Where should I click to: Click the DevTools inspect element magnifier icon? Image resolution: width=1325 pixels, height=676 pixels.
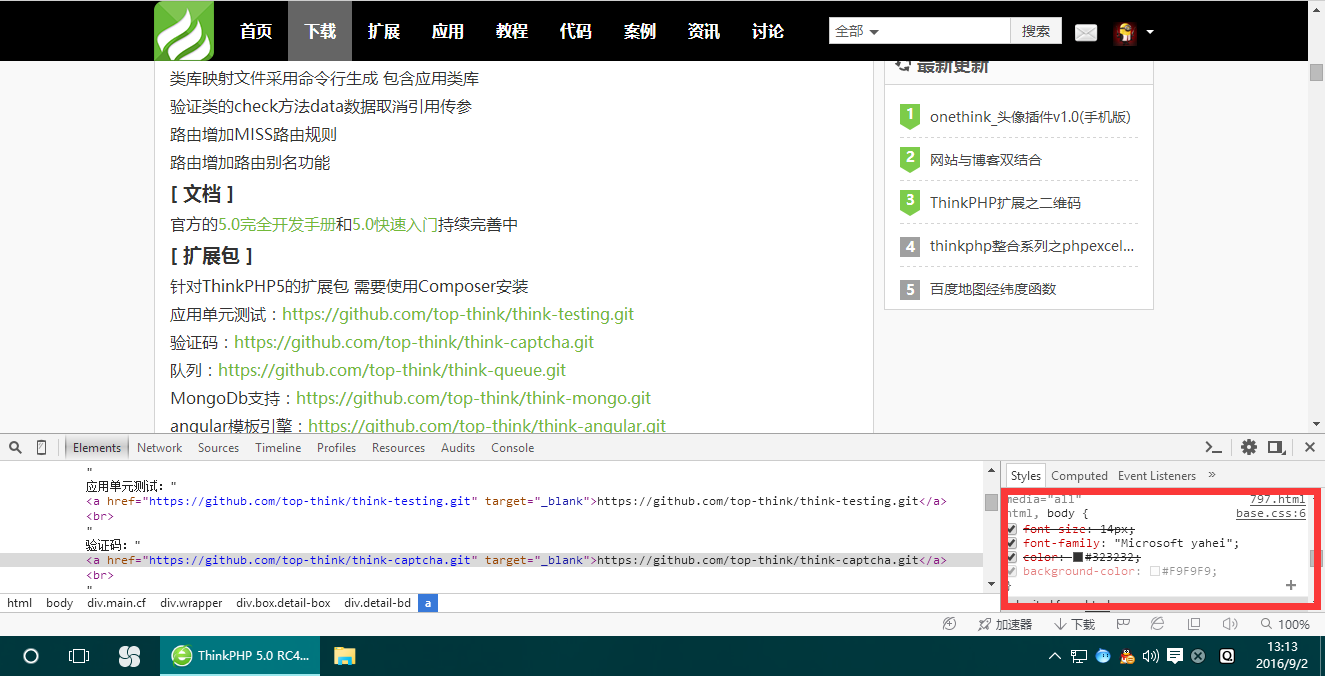pos(15,447)
